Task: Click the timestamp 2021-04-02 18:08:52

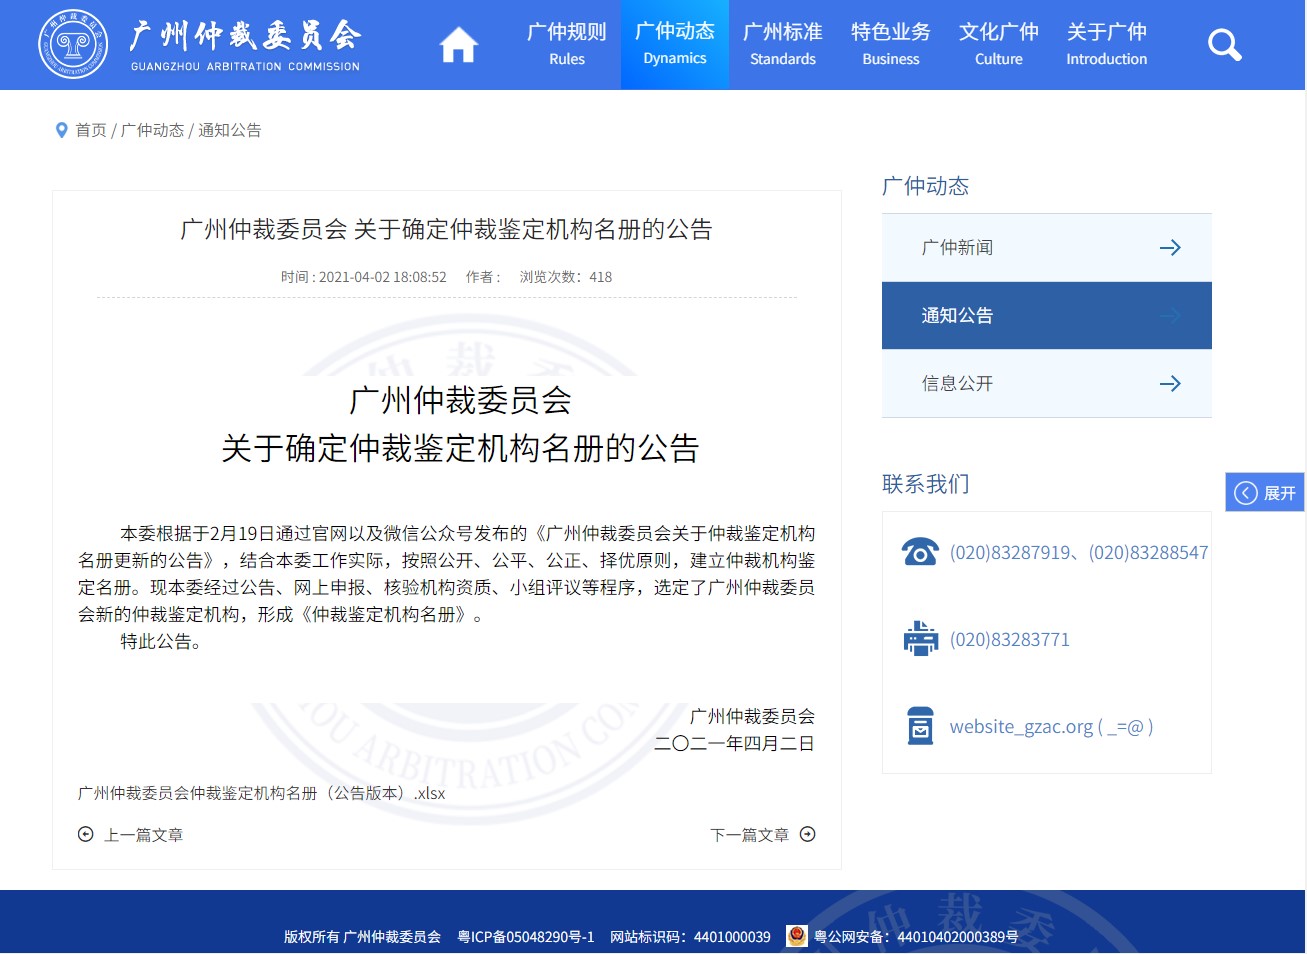Action: point(383,277)
